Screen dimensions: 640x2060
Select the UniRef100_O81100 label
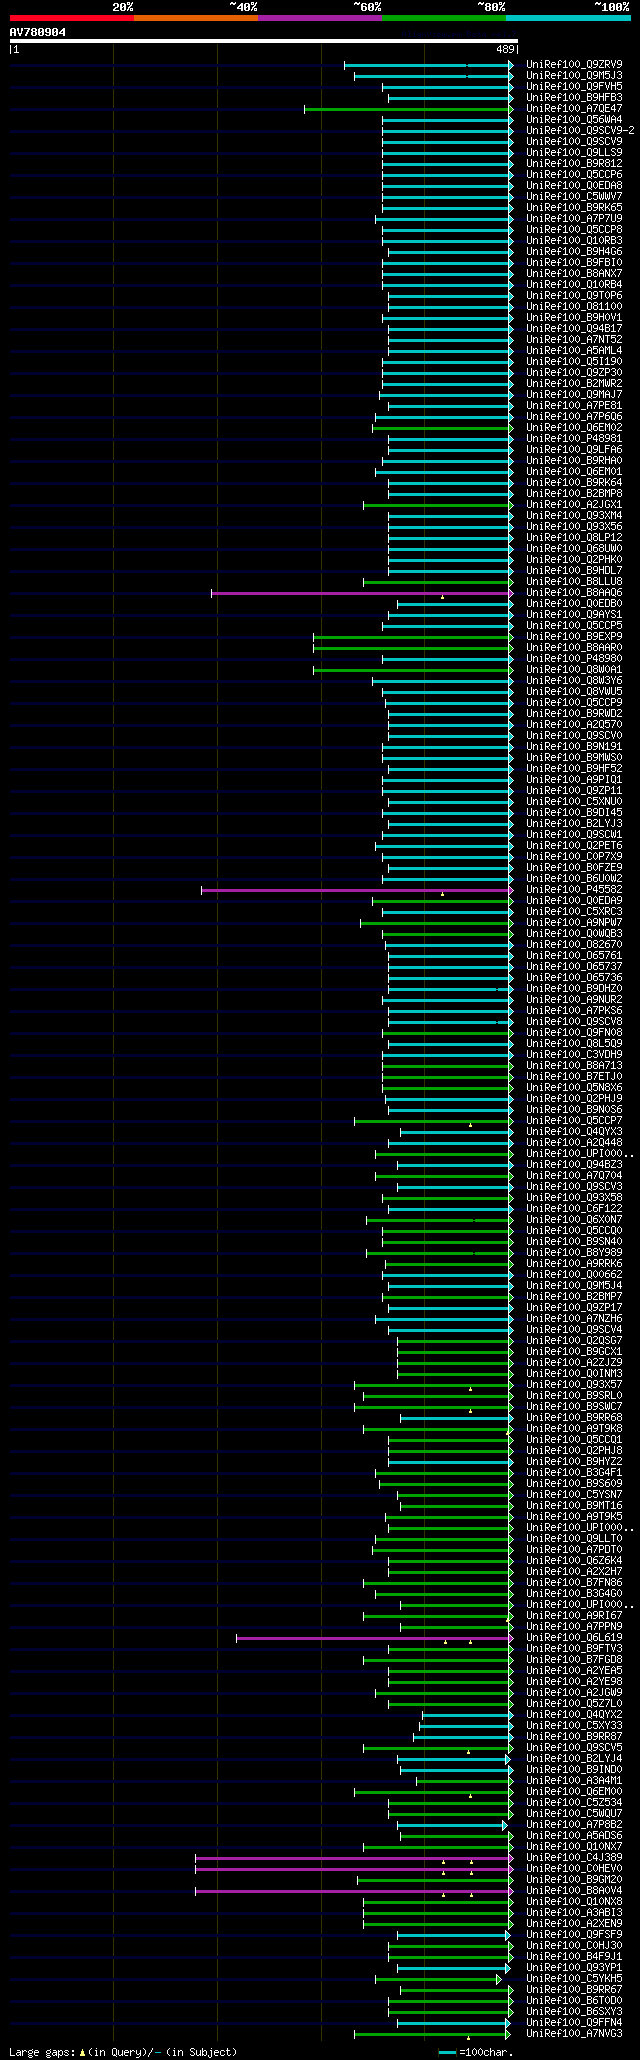point(574,306)
